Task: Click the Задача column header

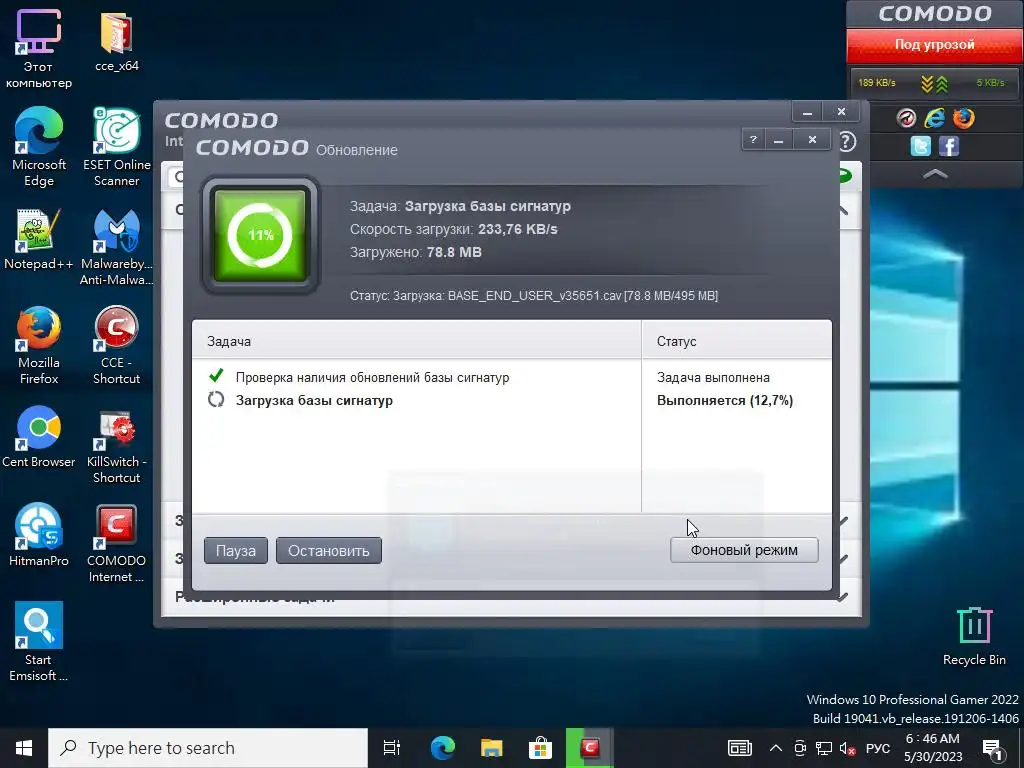Action: click(x=417, y=341)
